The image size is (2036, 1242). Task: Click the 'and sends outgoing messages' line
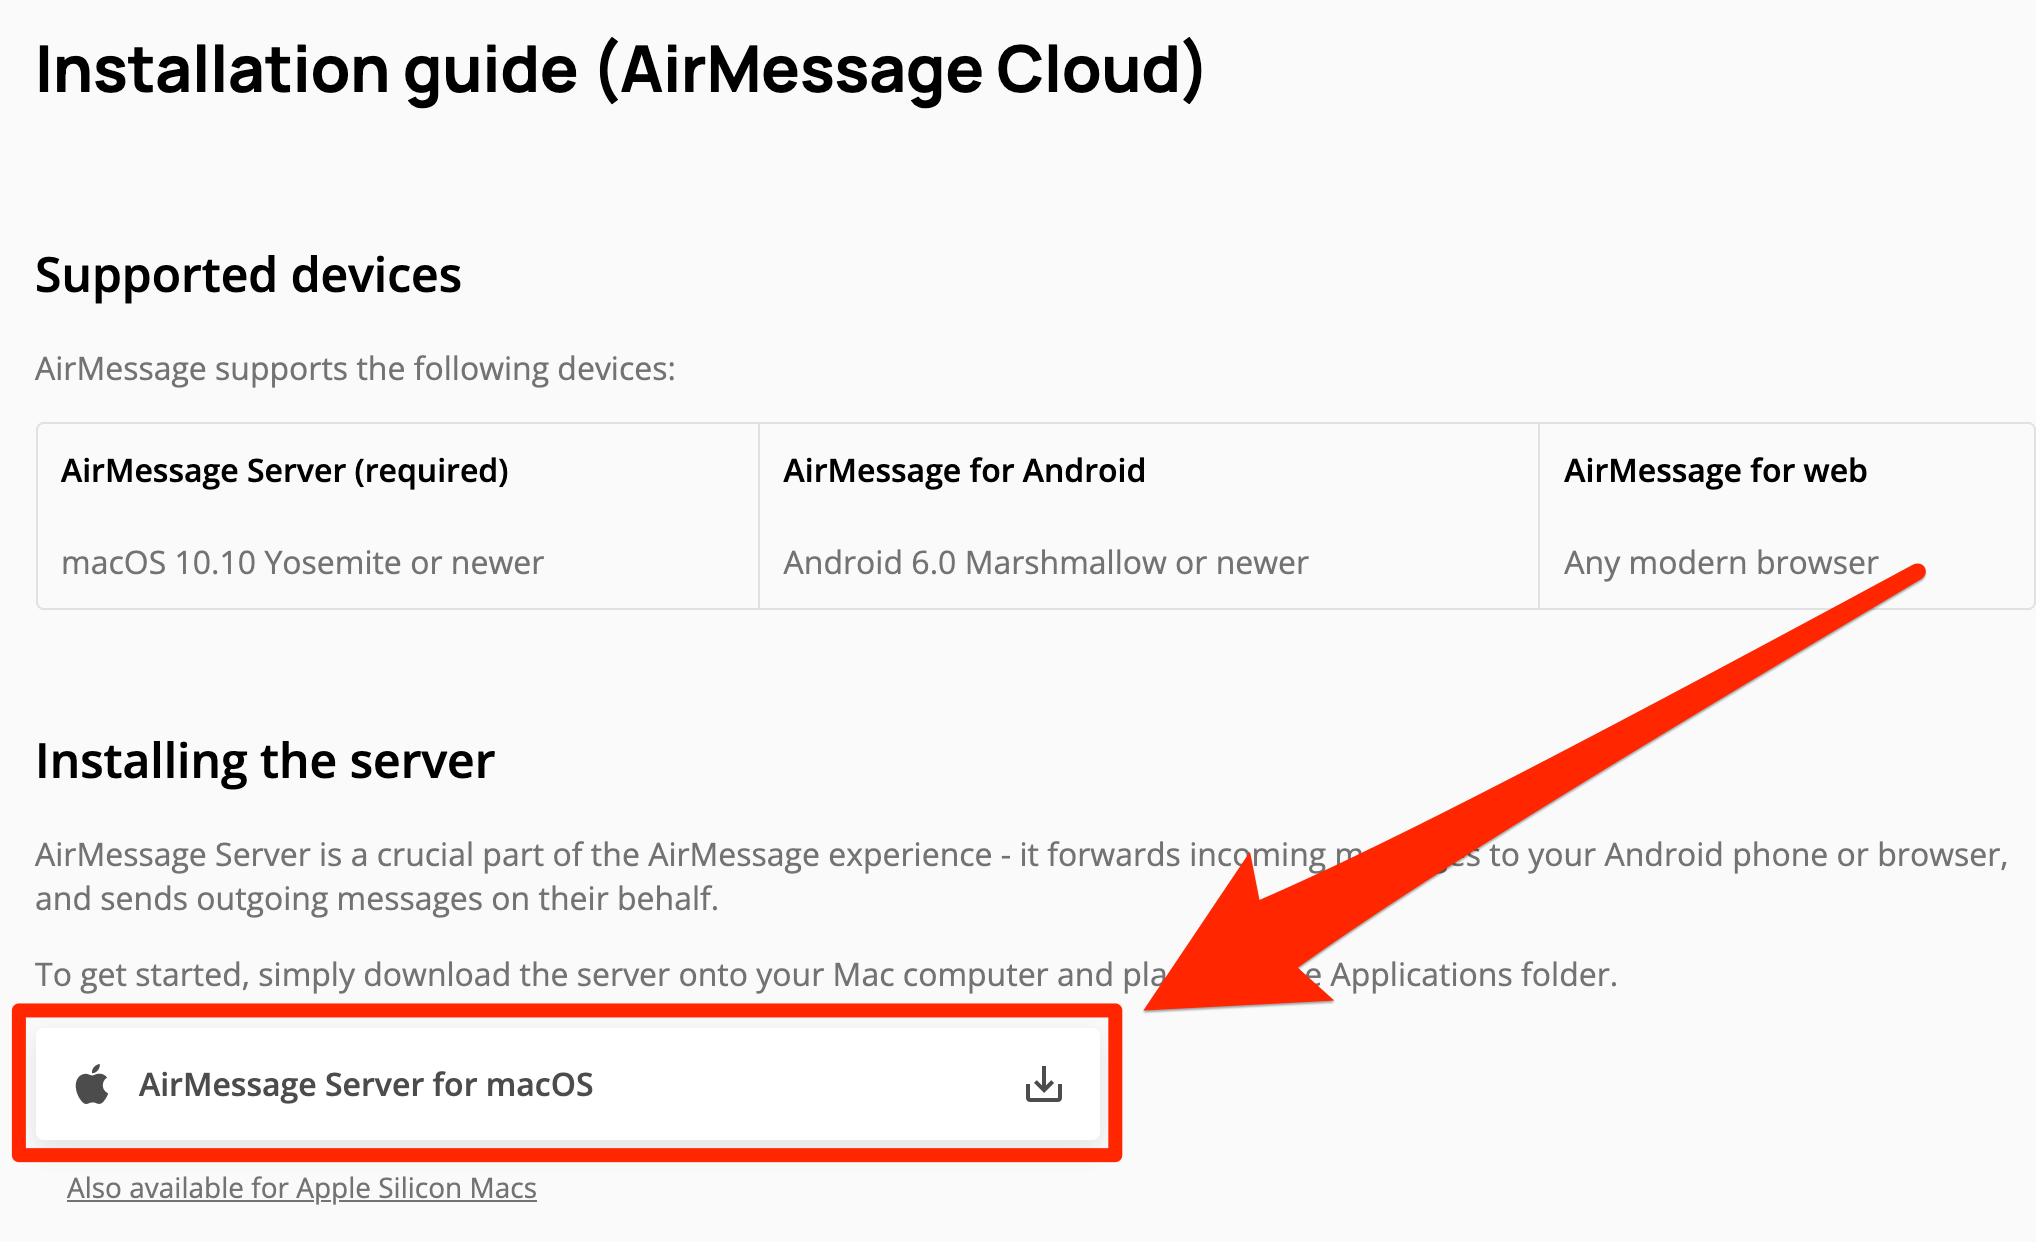click(x=377, y=898)
